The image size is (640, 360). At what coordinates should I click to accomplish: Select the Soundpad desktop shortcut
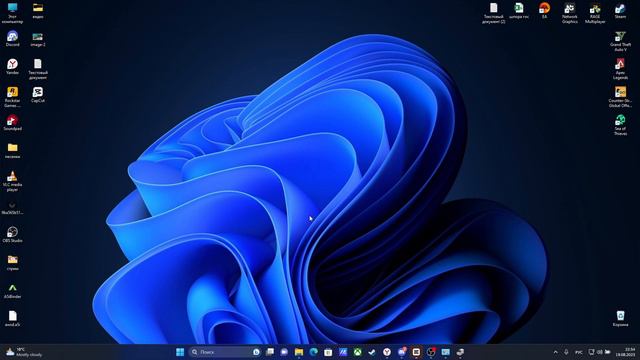(x=12, y=122)
